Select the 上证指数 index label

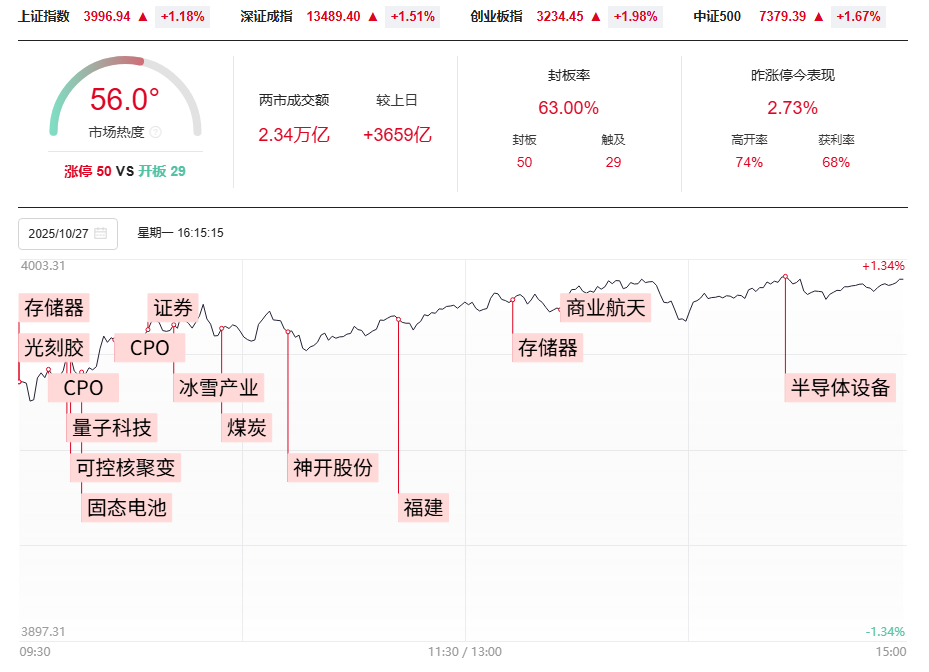[44, 17]
